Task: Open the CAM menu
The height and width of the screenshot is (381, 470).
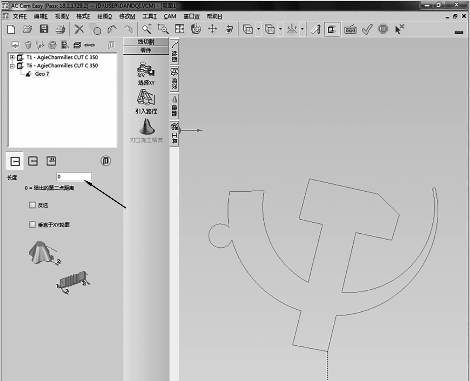Action: coord(170,16)
